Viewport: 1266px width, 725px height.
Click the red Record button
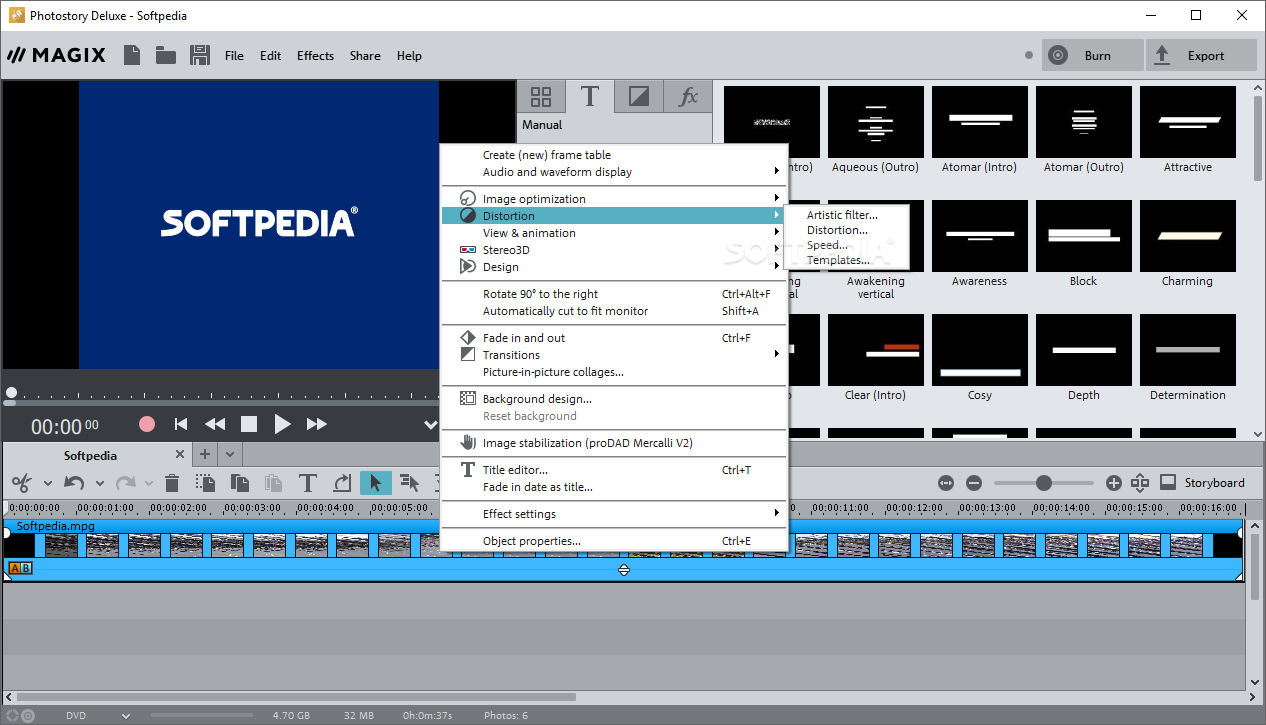147,424
